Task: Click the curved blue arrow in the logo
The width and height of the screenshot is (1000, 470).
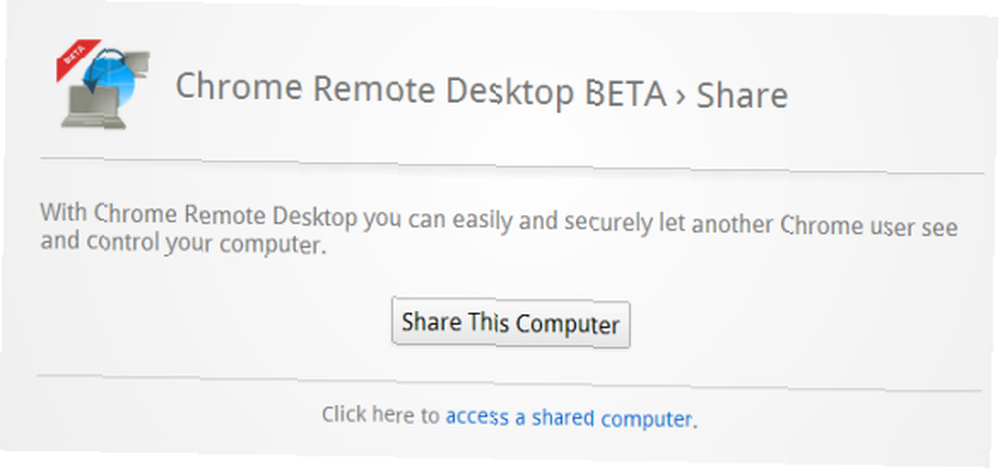Action: pyautogui.click(x=103, y=71)
